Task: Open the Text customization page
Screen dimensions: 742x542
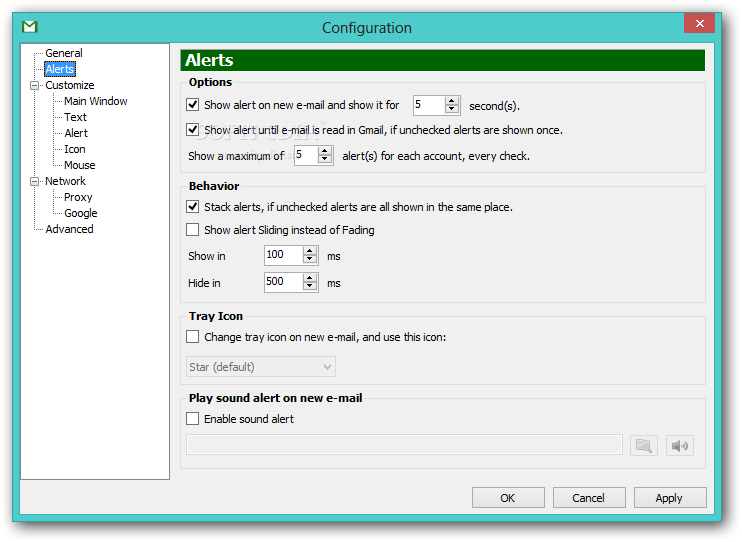Action: [x=75, y=117]
